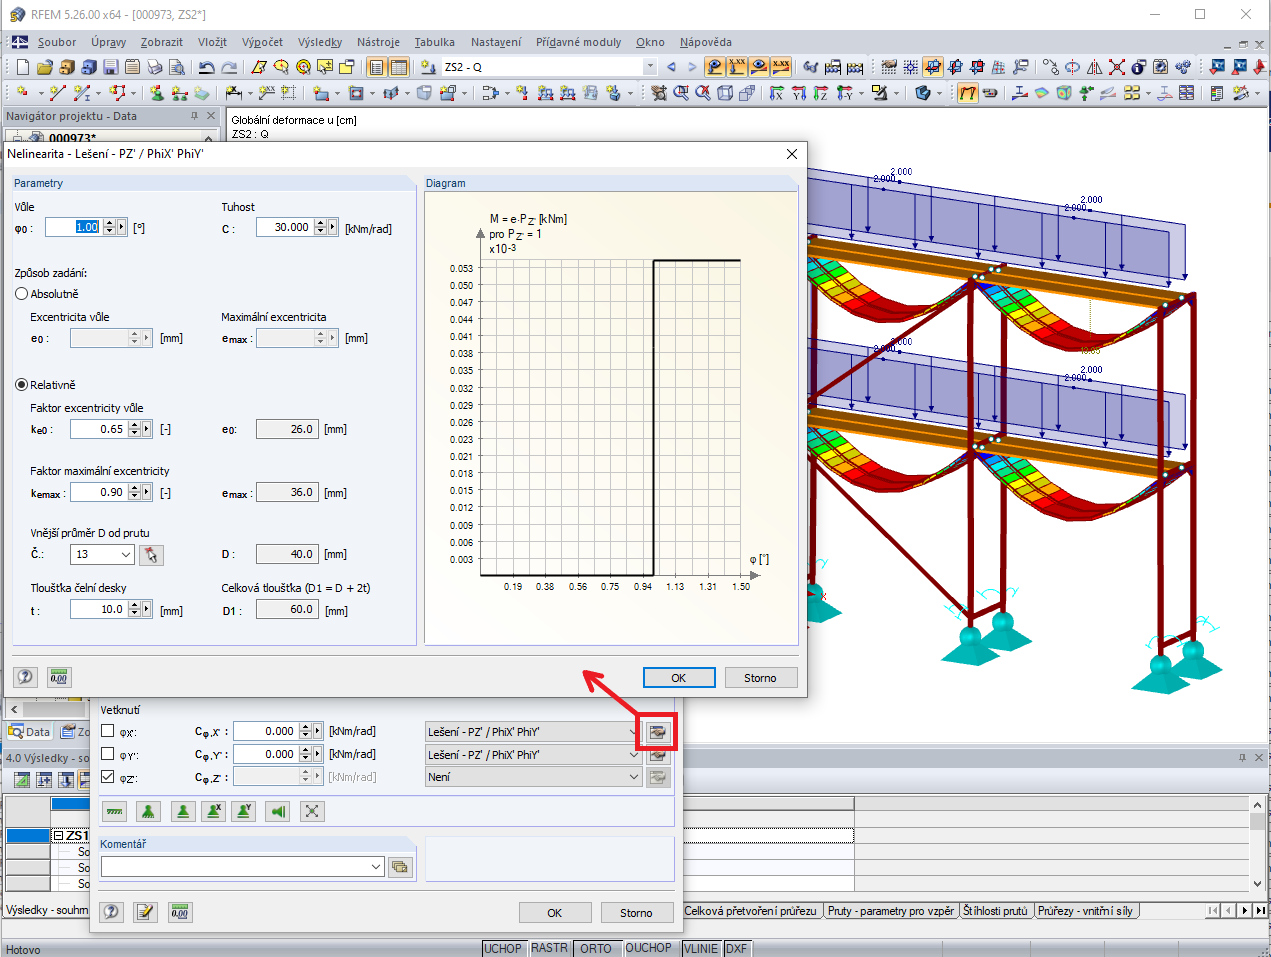Click the Tuhost C input field
Image resolution: width=1271 pixels, height=957 pixels.
(x=285, y=227)
